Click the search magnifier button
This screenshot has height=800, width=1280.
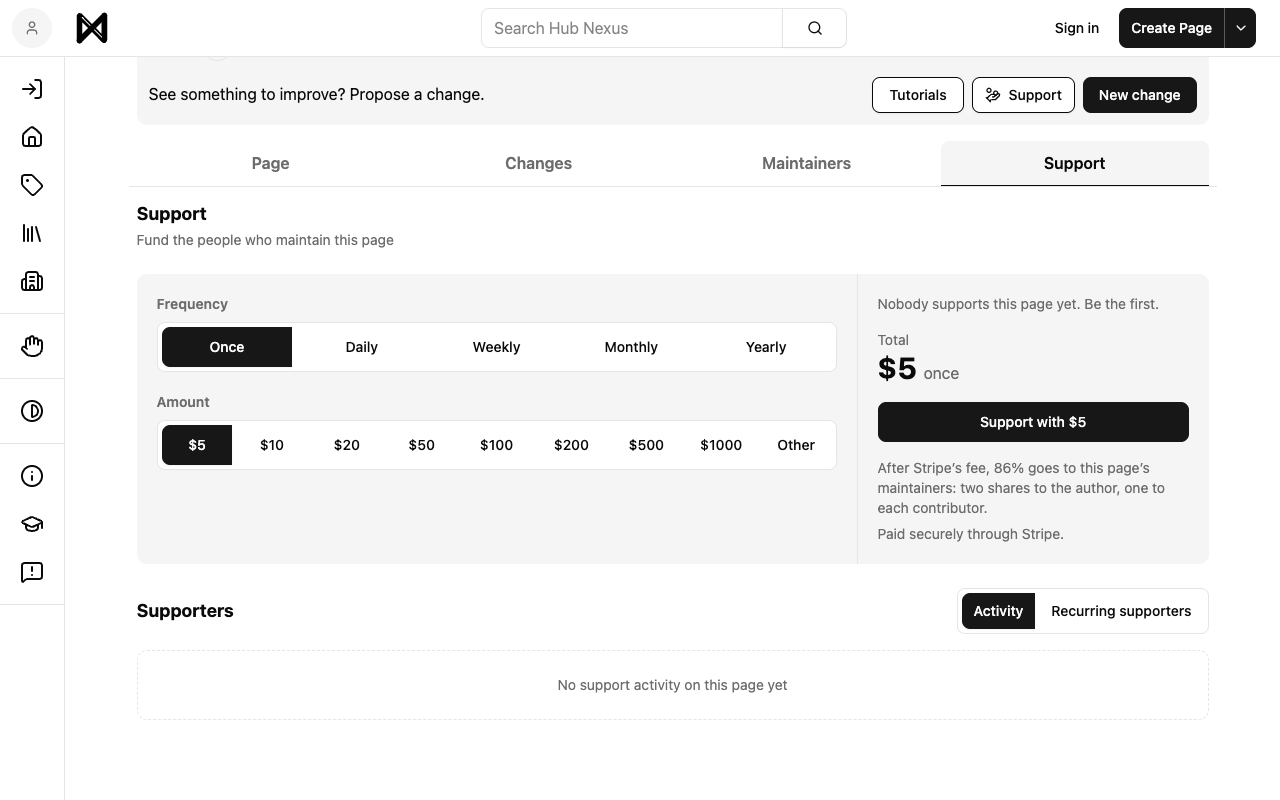[x=815, y=28]
